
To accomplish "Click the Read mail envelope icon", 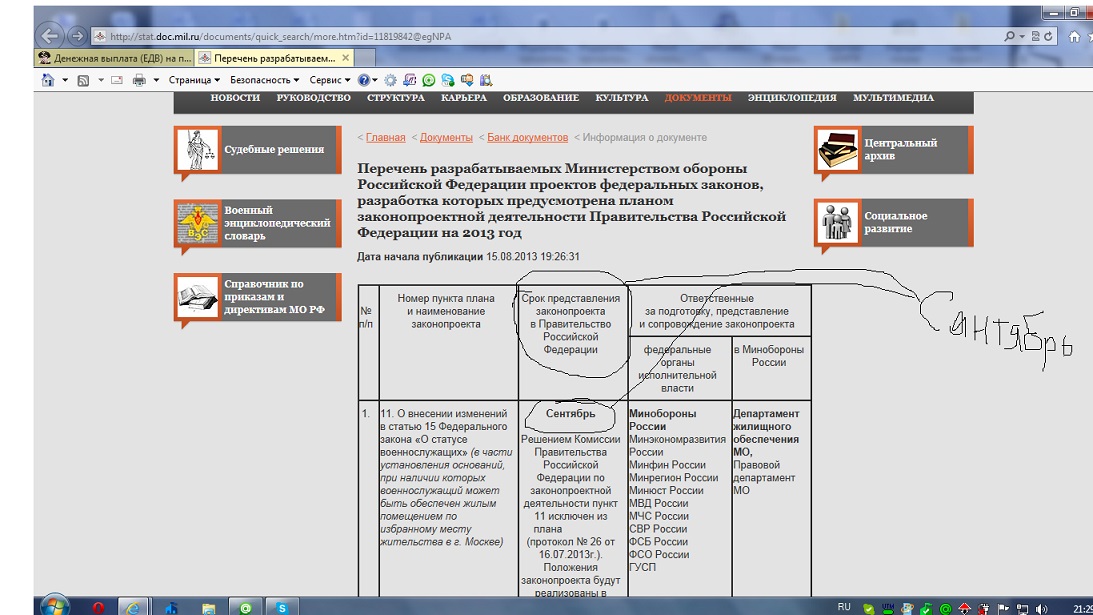I will pos(117,80).
